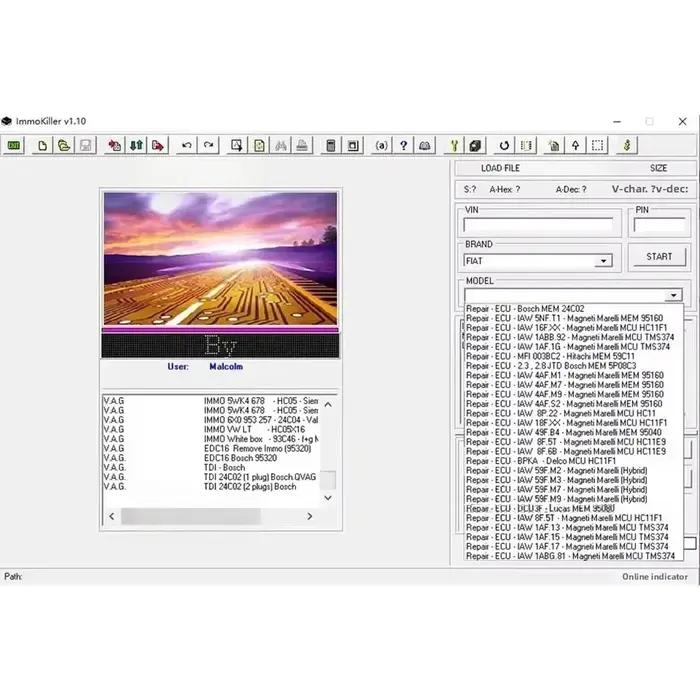Click the printer icon in toolbar
700x700 pixels.
(x=302, y=146)
